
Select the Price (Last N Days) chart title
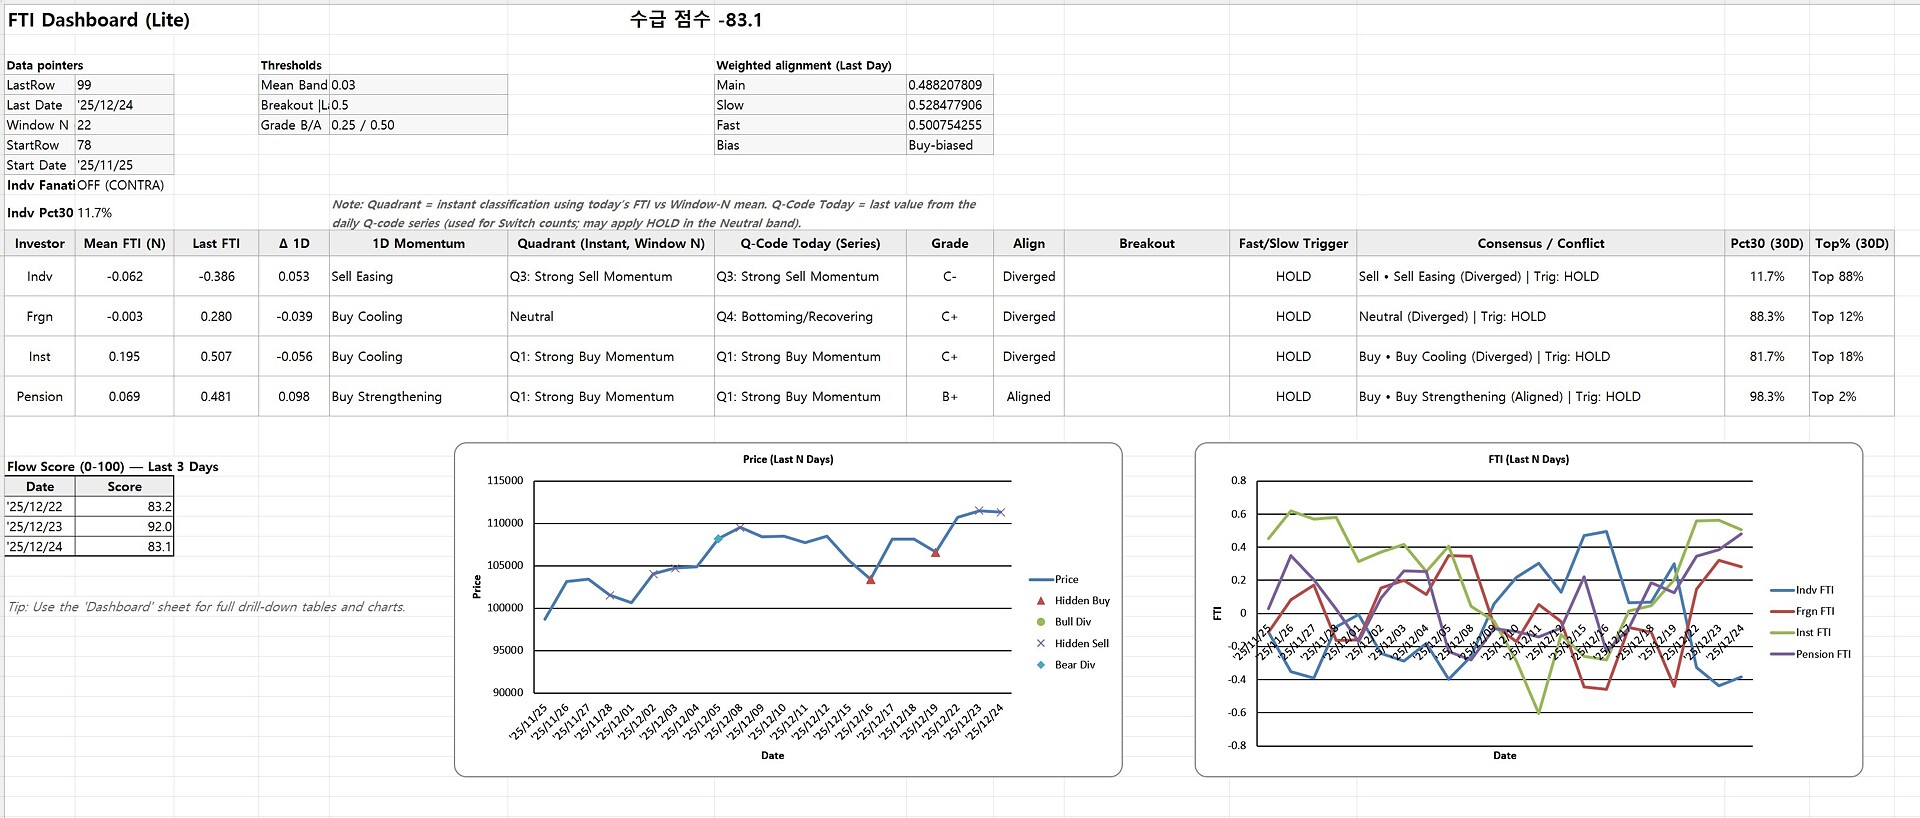pyautogui.click(x=788, y=460)
